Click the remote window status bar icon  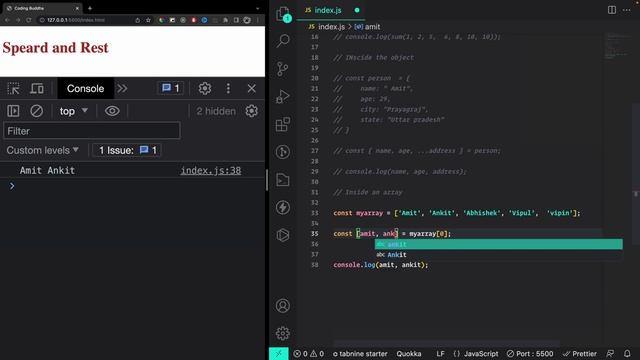click(x=278, y=353)
